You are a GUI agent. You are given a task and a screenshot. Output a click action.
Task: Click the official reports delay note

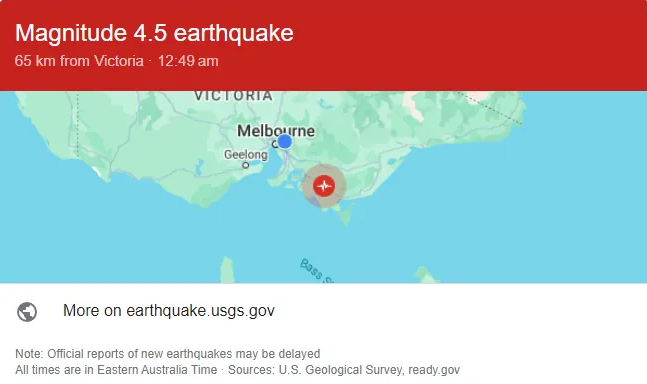coord(168,354)
